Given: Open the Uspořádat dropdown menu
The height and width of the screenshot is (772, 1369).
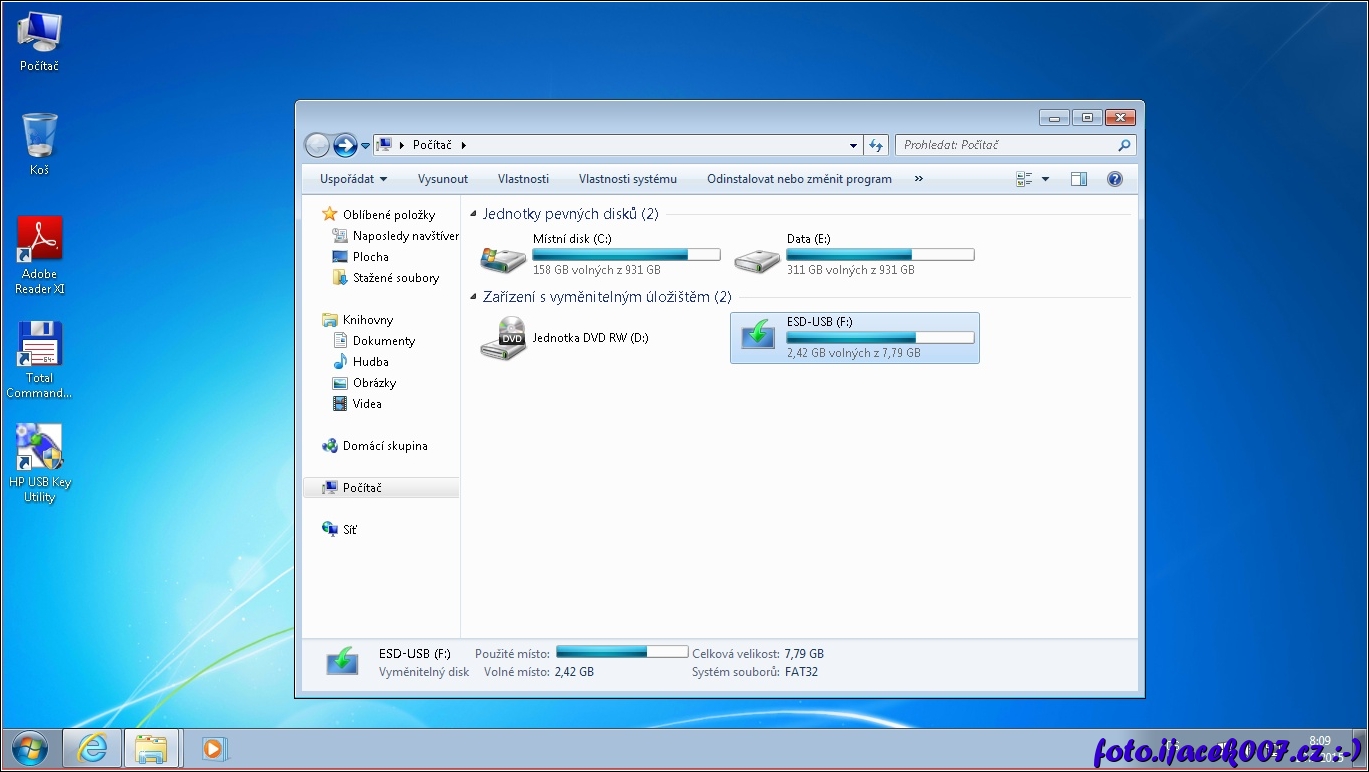Looking at the screenshot, I should coord(353,179).
